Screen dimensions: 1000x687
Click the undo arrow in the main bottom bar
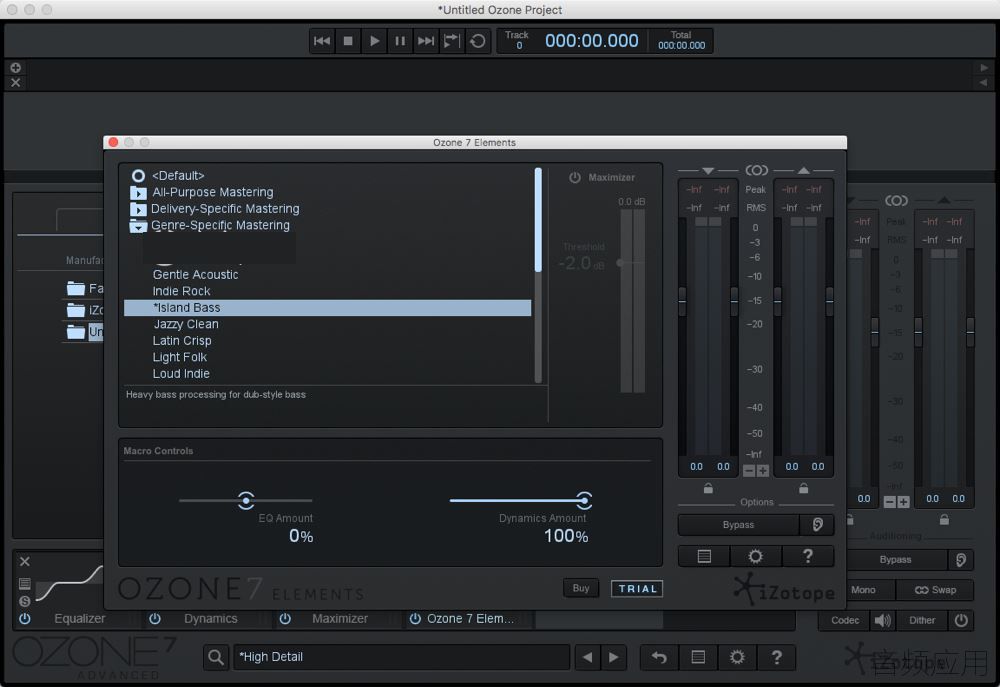[x=659, y=657]
